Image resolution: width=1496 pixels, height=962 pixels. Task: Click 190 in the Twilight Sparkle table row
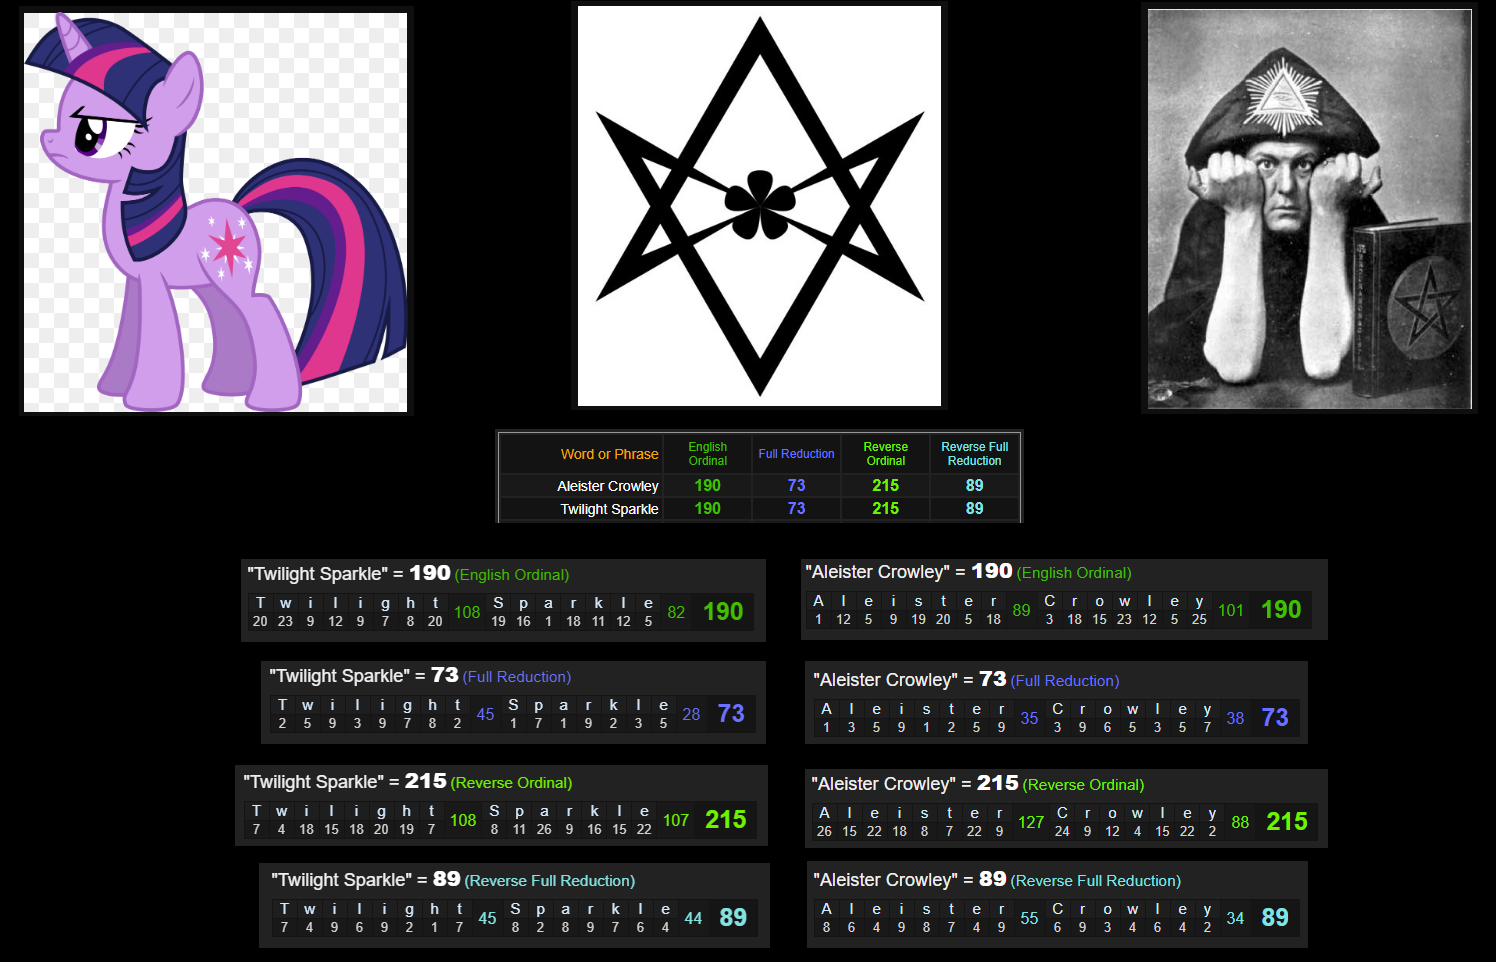[708, 508]
